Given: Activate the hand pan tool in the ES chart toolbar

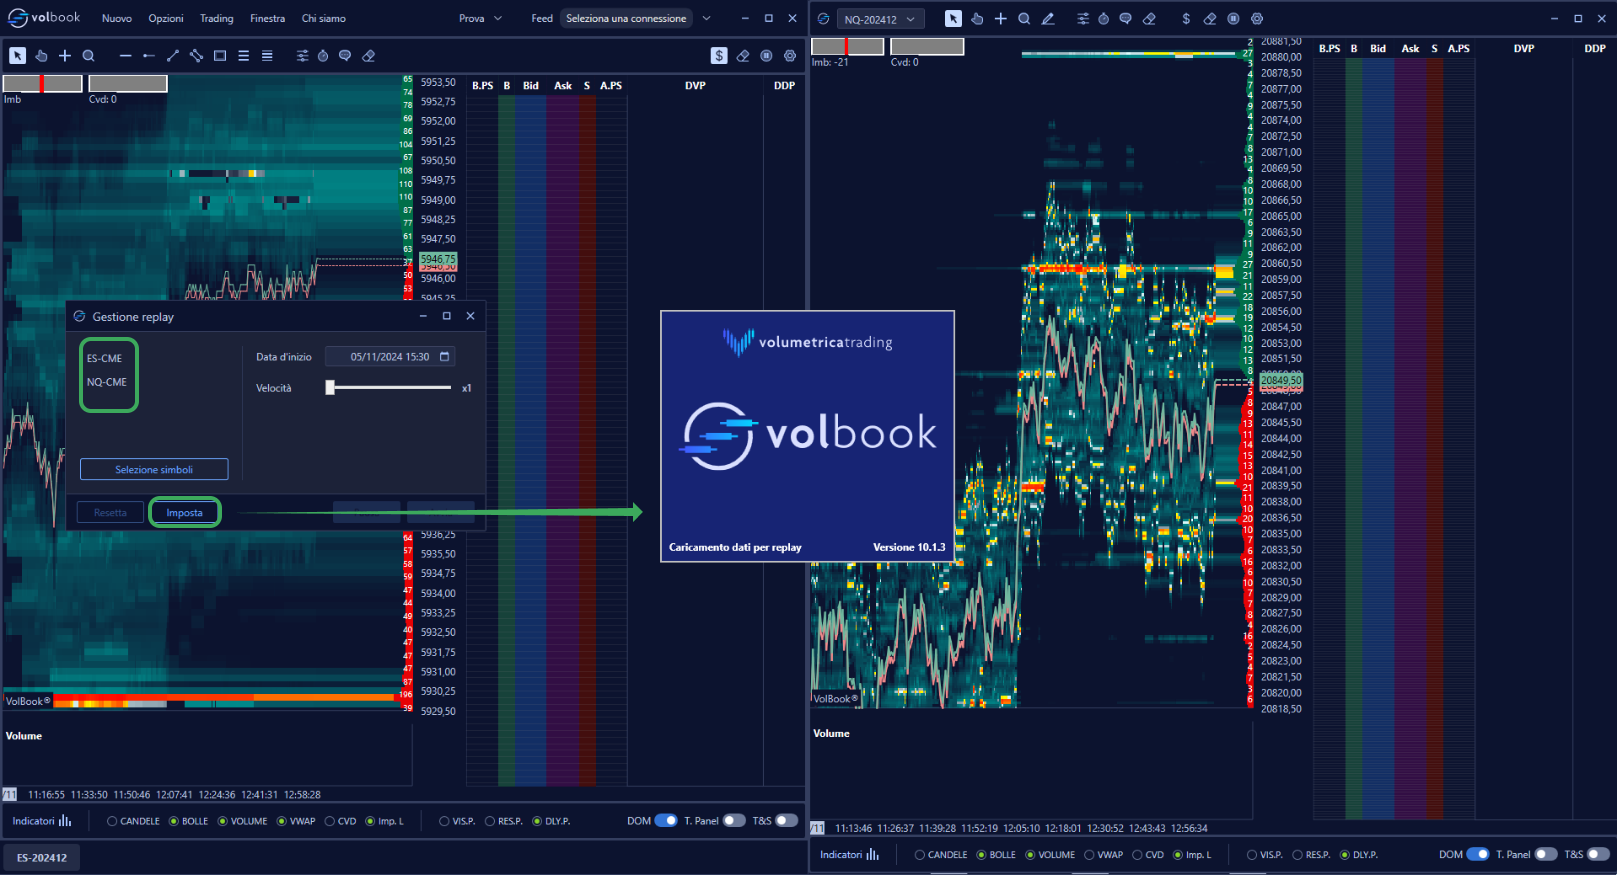Looking at the screenshot, I should [x=41, y=56].
